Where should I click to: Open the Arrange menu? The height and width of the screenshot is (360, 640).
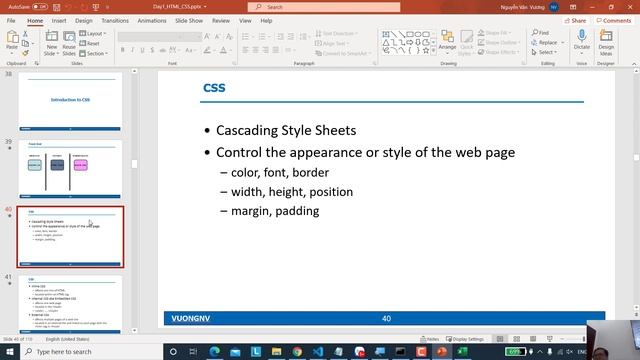(x=447, y=42)
